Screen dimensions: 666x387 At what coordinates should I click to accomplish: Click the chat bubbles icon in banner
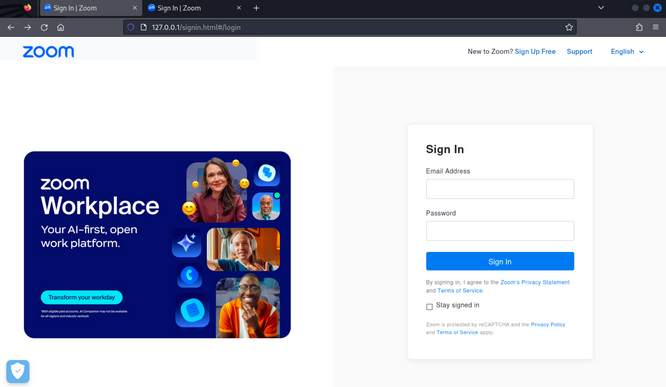click(267, 173)
